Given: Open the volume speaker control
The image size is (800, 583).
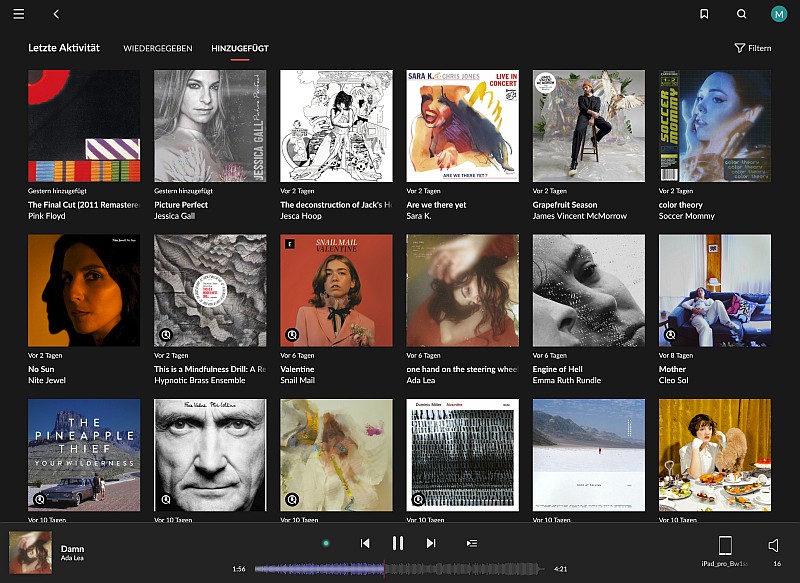Looking at the screenshot, I should [x=773, y=546].
